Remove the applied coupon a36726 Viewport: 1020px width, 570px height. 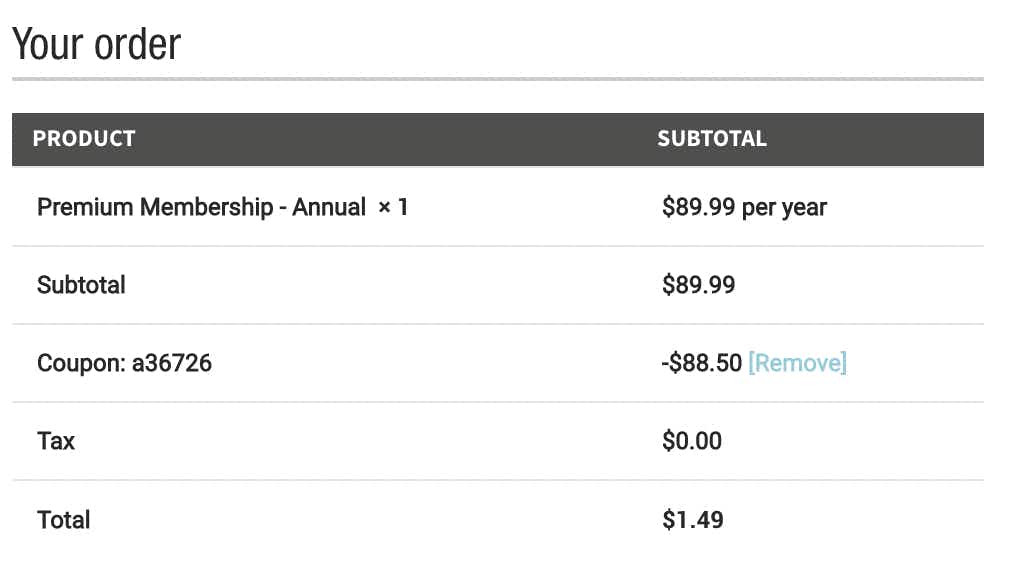[x=797, y=363]
